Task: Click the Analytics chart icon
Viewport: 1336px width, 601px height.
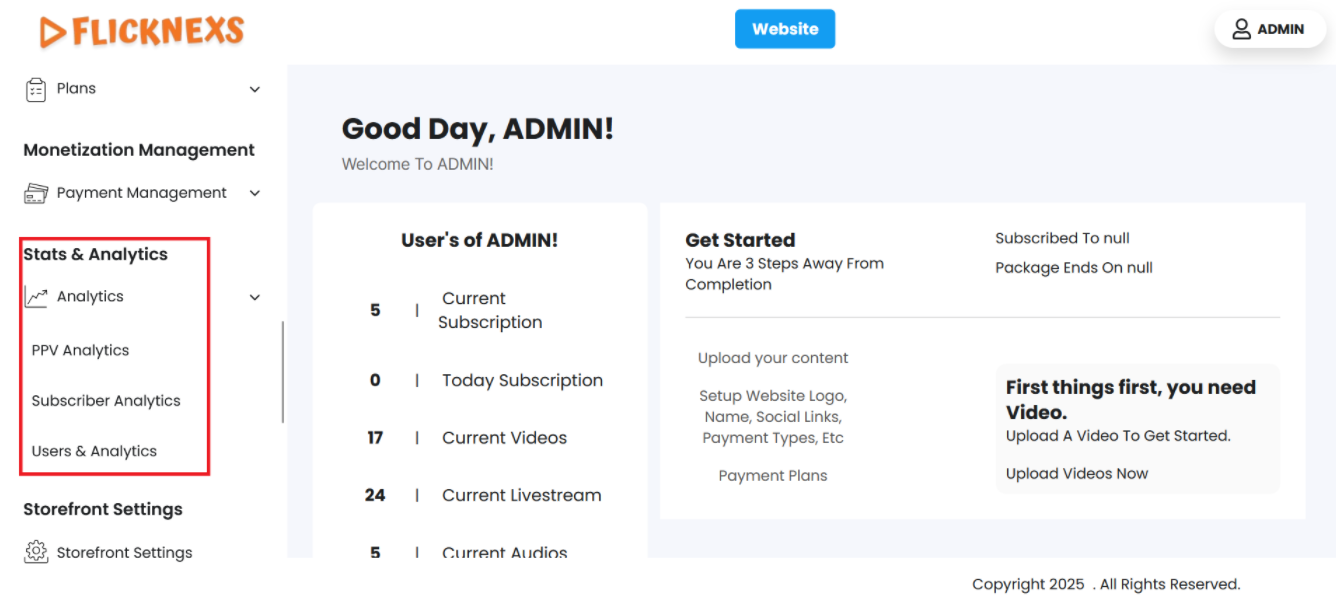Action: (x=36, y=297)
